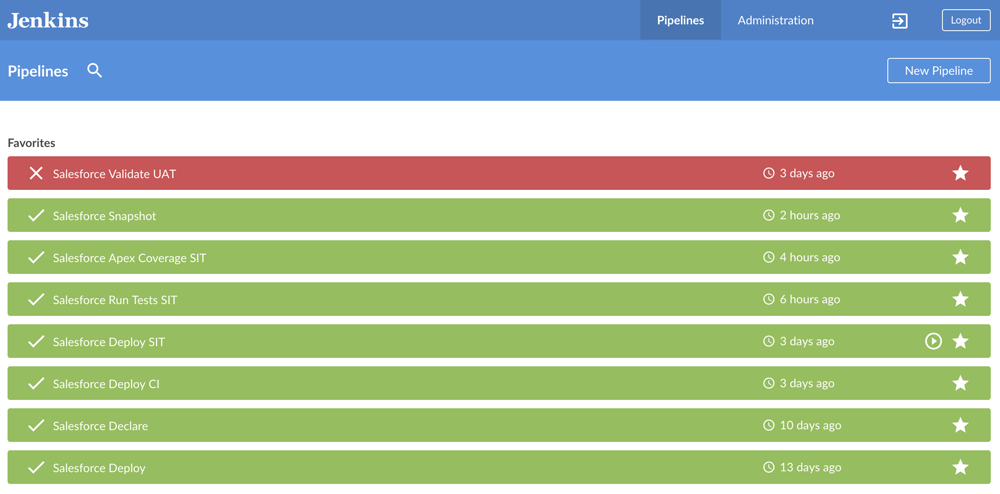
Task: Open the Salesforce Deploy CI pipeline
Action: click(107, 384)
